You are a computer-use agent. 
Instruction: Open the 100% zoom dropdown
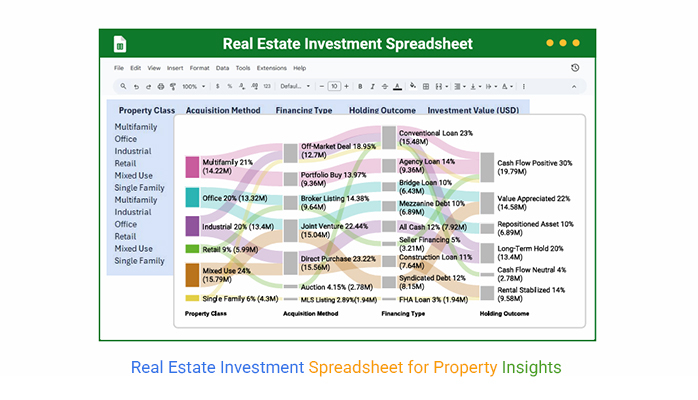click(x=192, y=86)
